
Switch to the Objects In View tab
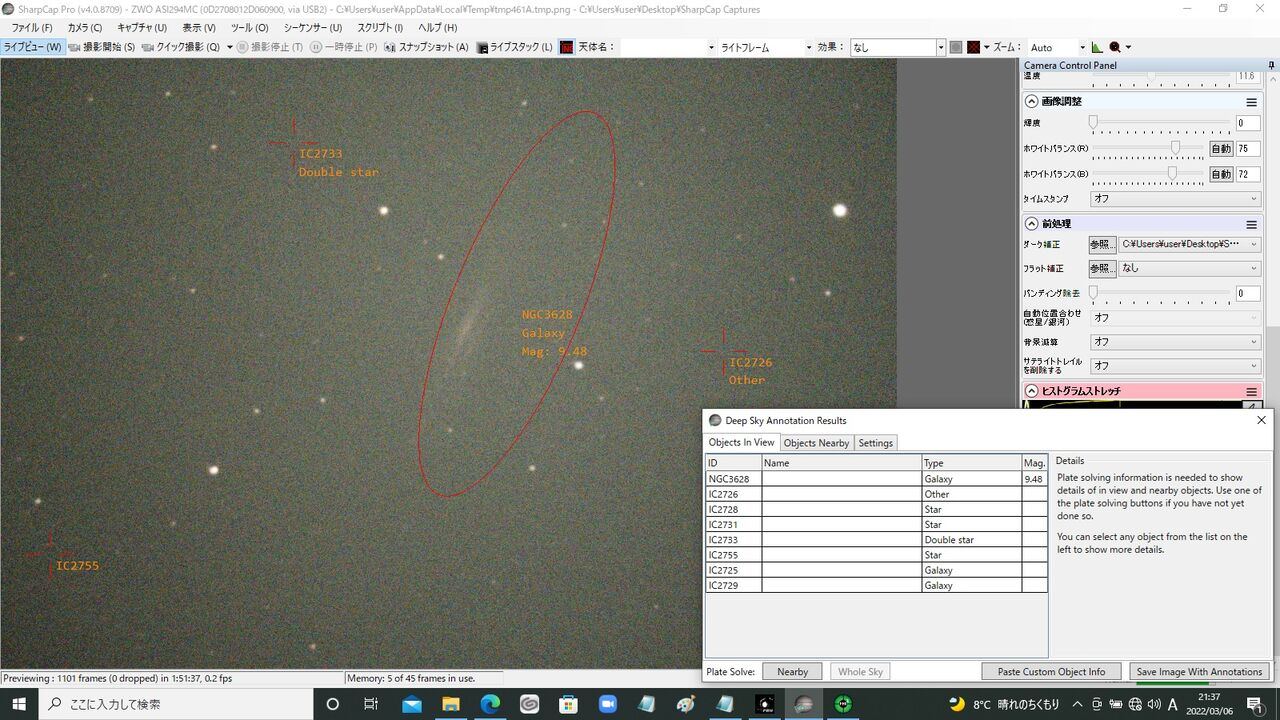741,442
